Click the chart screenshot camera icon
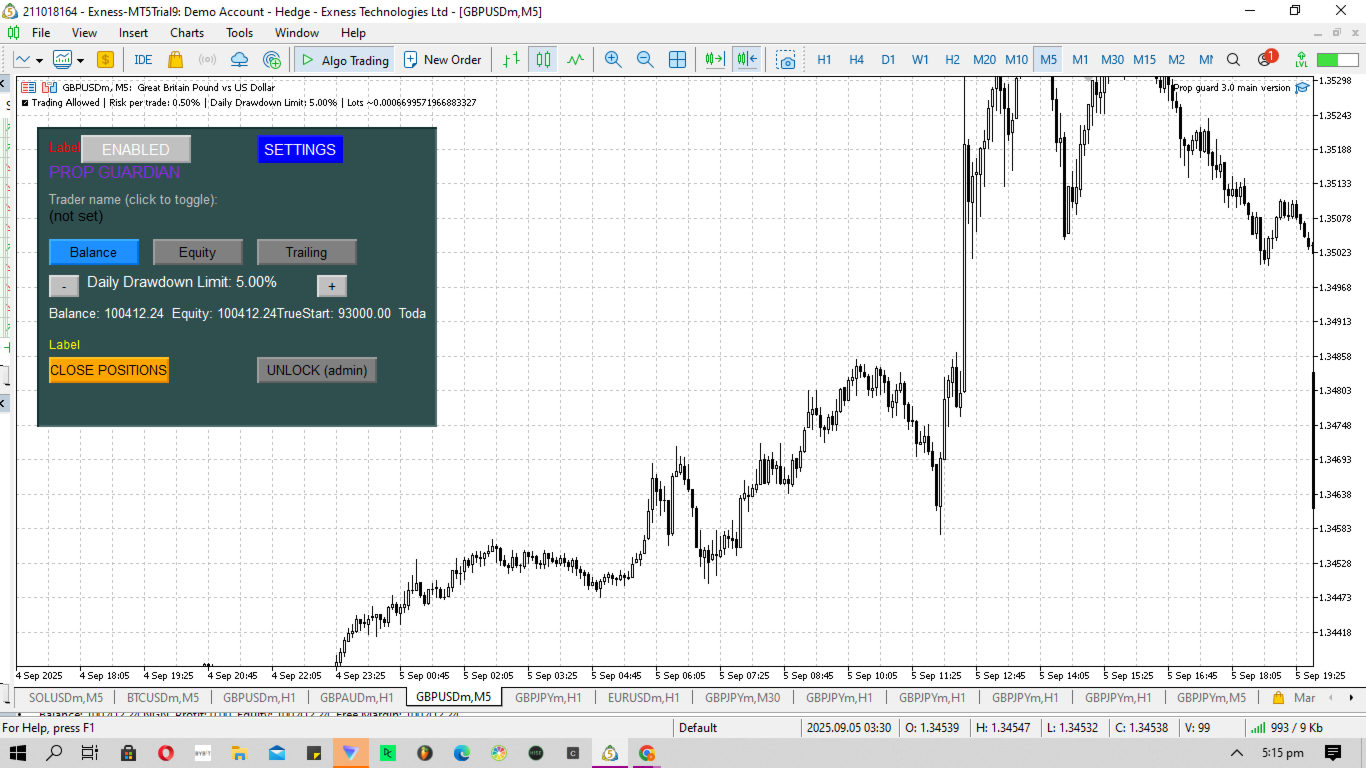1366x768 pixels. click(787, 60)
